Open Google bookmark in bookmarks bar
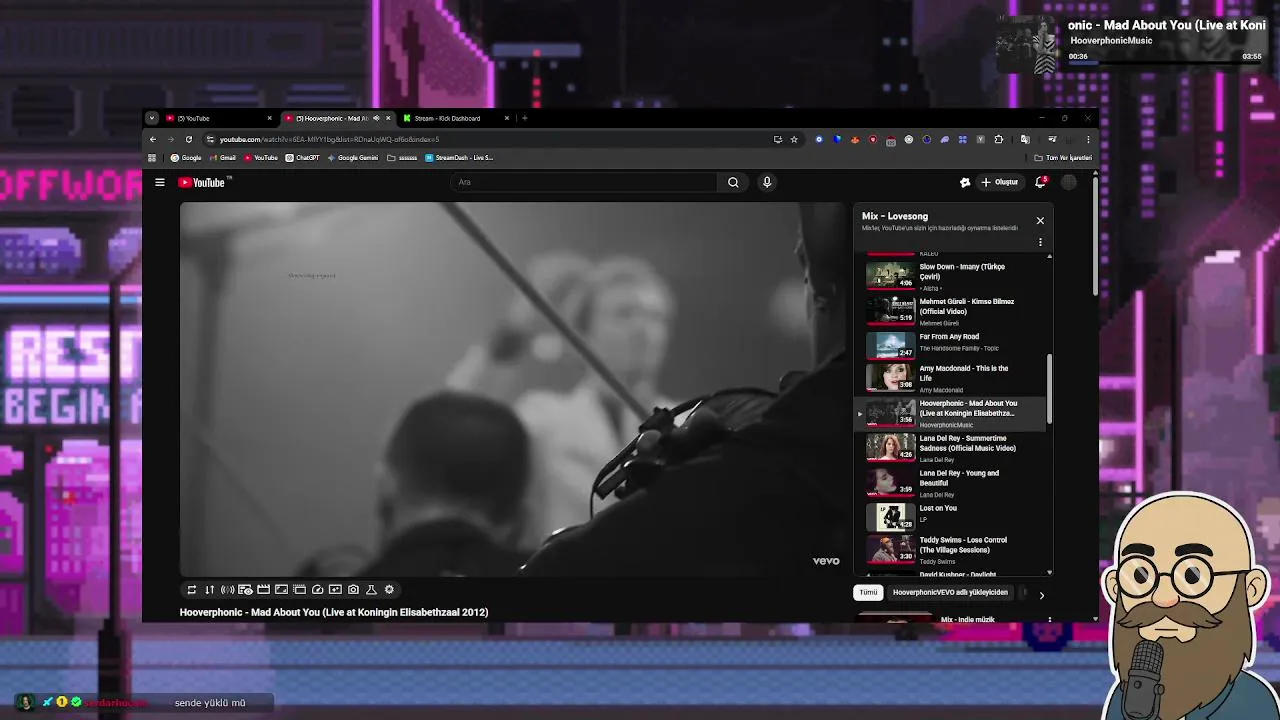Viewport: 1280px width, 720px height. coord(186,157)
